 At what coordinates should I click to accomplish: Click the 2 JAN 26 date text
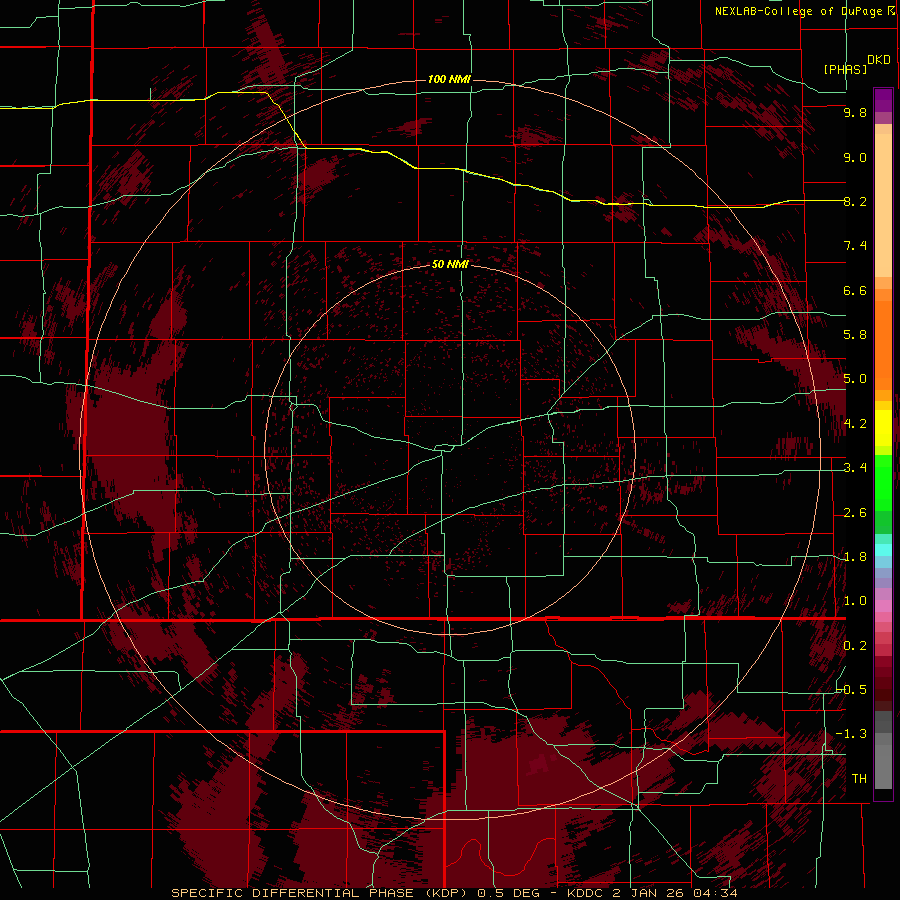click(650, 893)
